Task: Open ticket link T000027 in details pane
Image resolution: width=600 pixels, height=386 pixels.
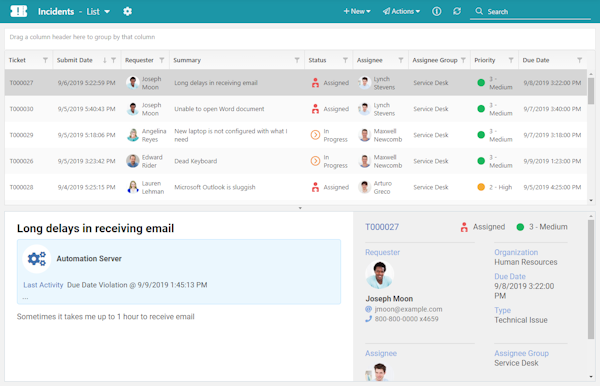Action: 382,227
